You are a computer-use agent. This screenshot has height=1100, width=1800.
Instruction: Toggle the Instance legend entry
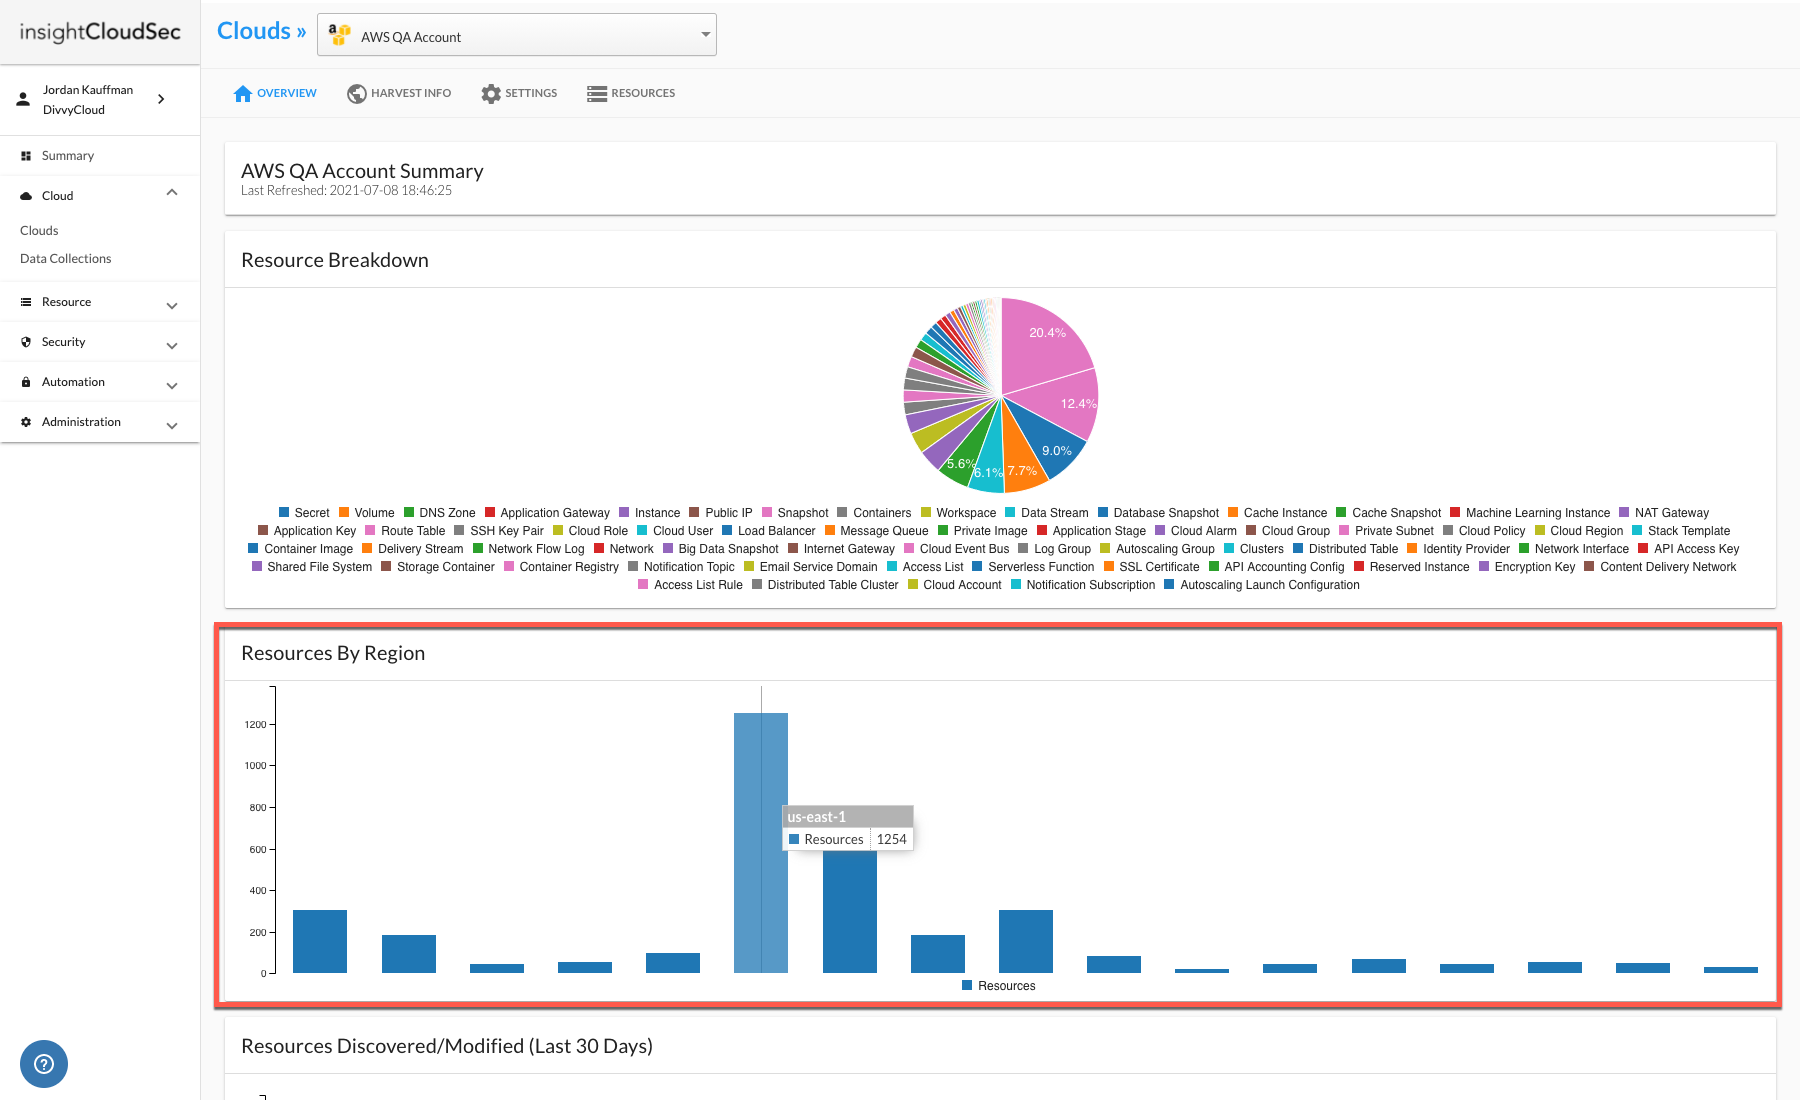click(650, 513)
